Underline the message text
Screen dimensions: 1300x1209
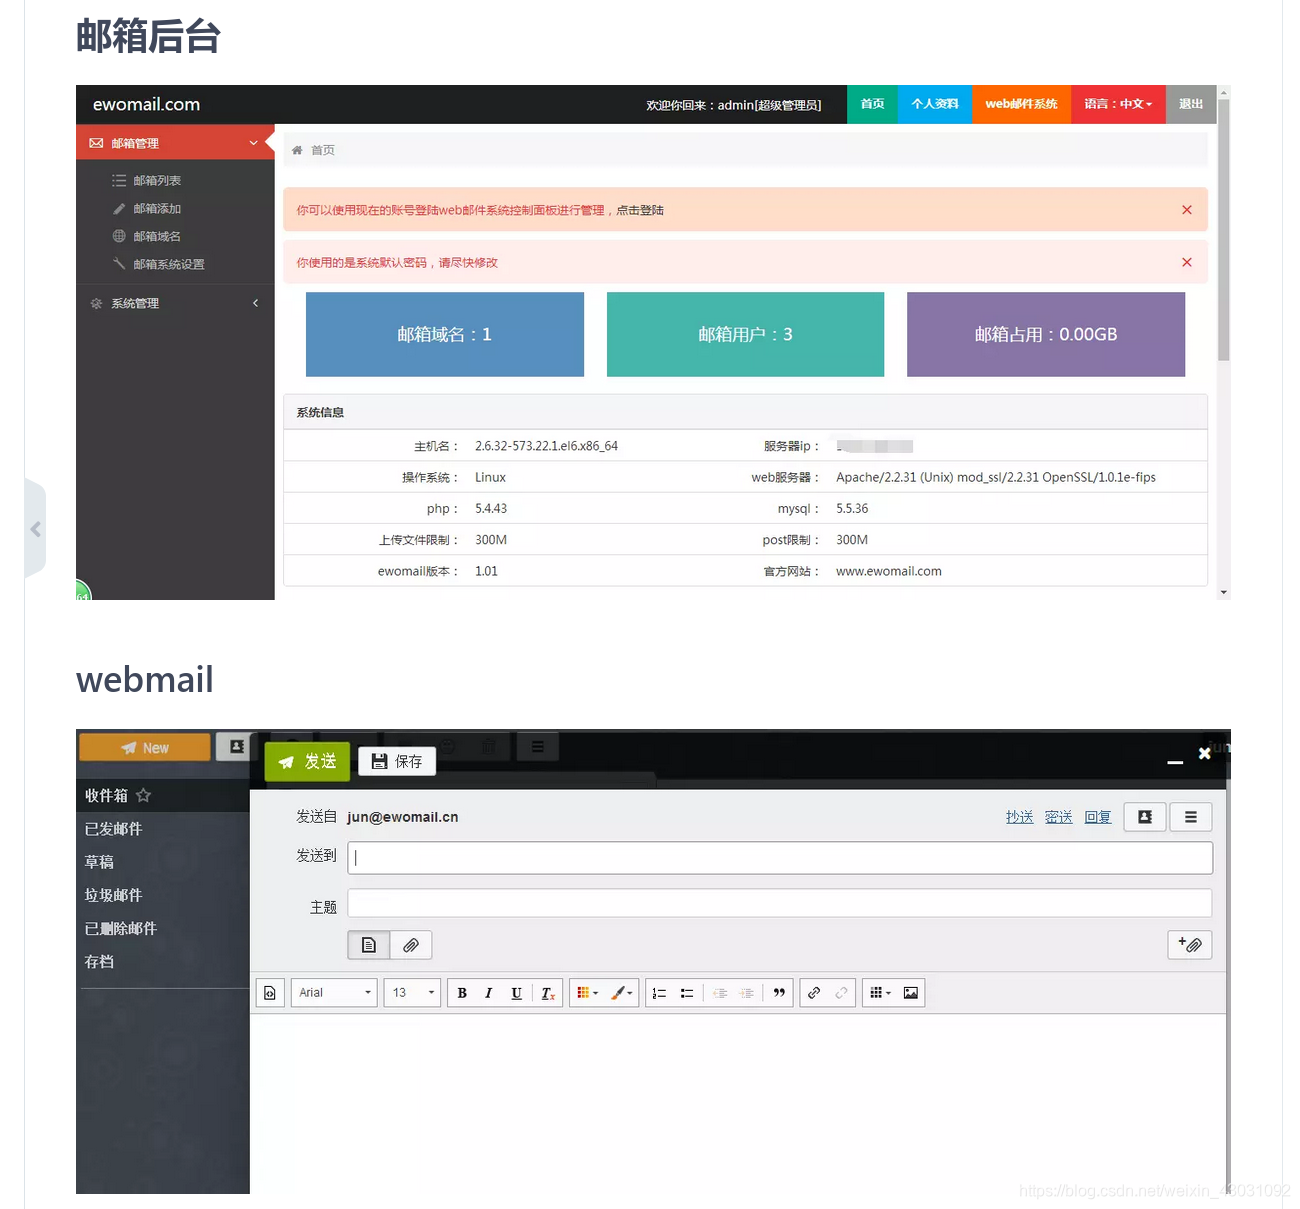(x=516, y=992)
